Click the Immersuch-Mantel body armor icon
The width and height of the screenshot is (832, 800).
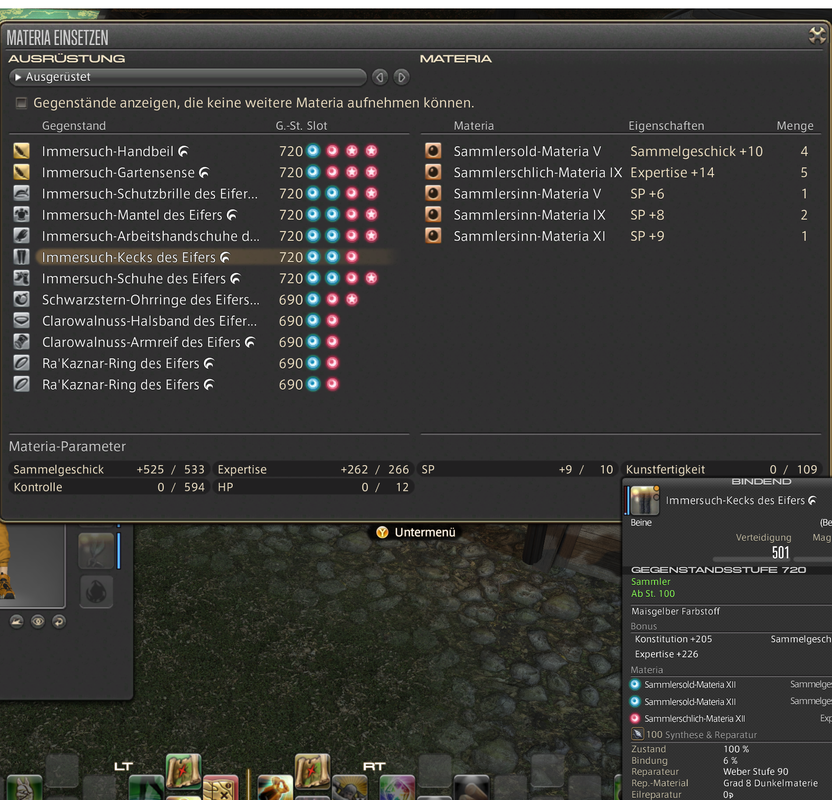[21, 215]
